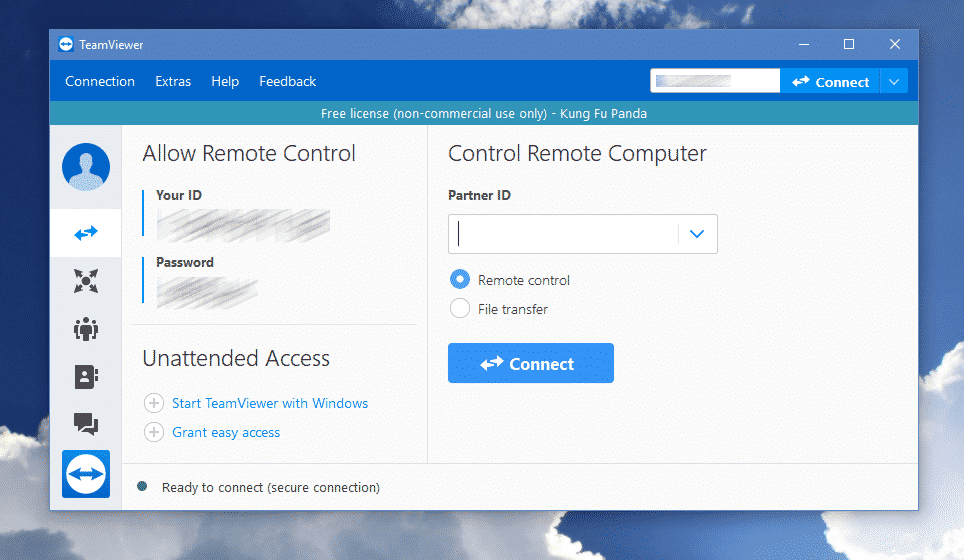This screenshot has width=964, height=560.
Task: Open the Chat bubbles sidebar icon
Action: point(86,424)
